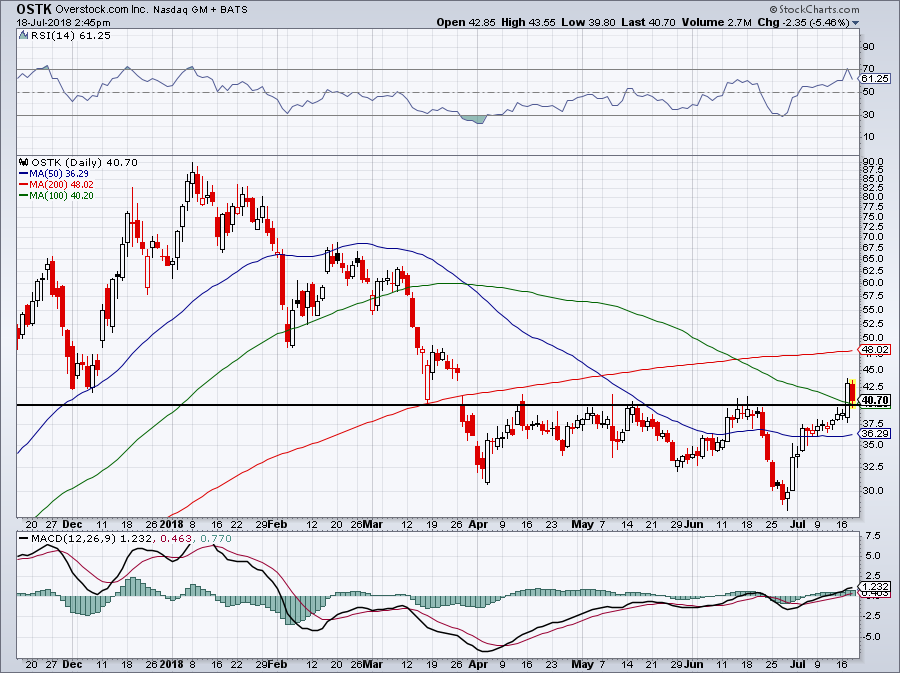
Task: Click the black line marker before MACD(12,26,9)
Action: 24,539
